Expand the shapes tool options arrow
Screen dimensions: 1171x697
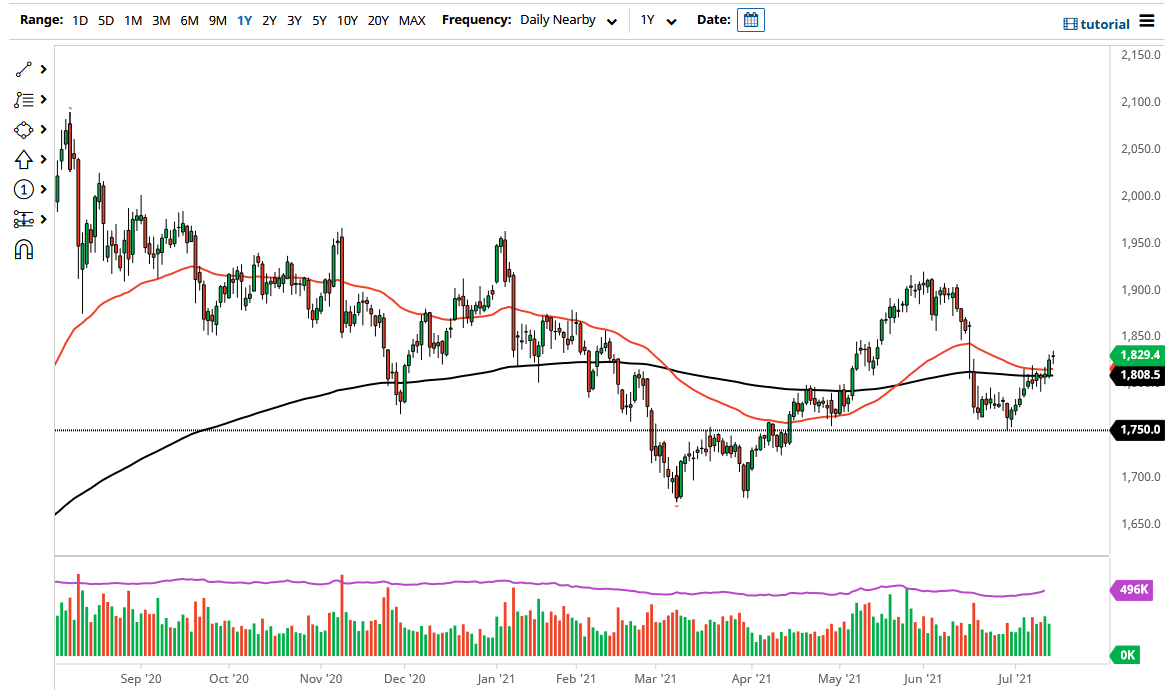(43, 129)
